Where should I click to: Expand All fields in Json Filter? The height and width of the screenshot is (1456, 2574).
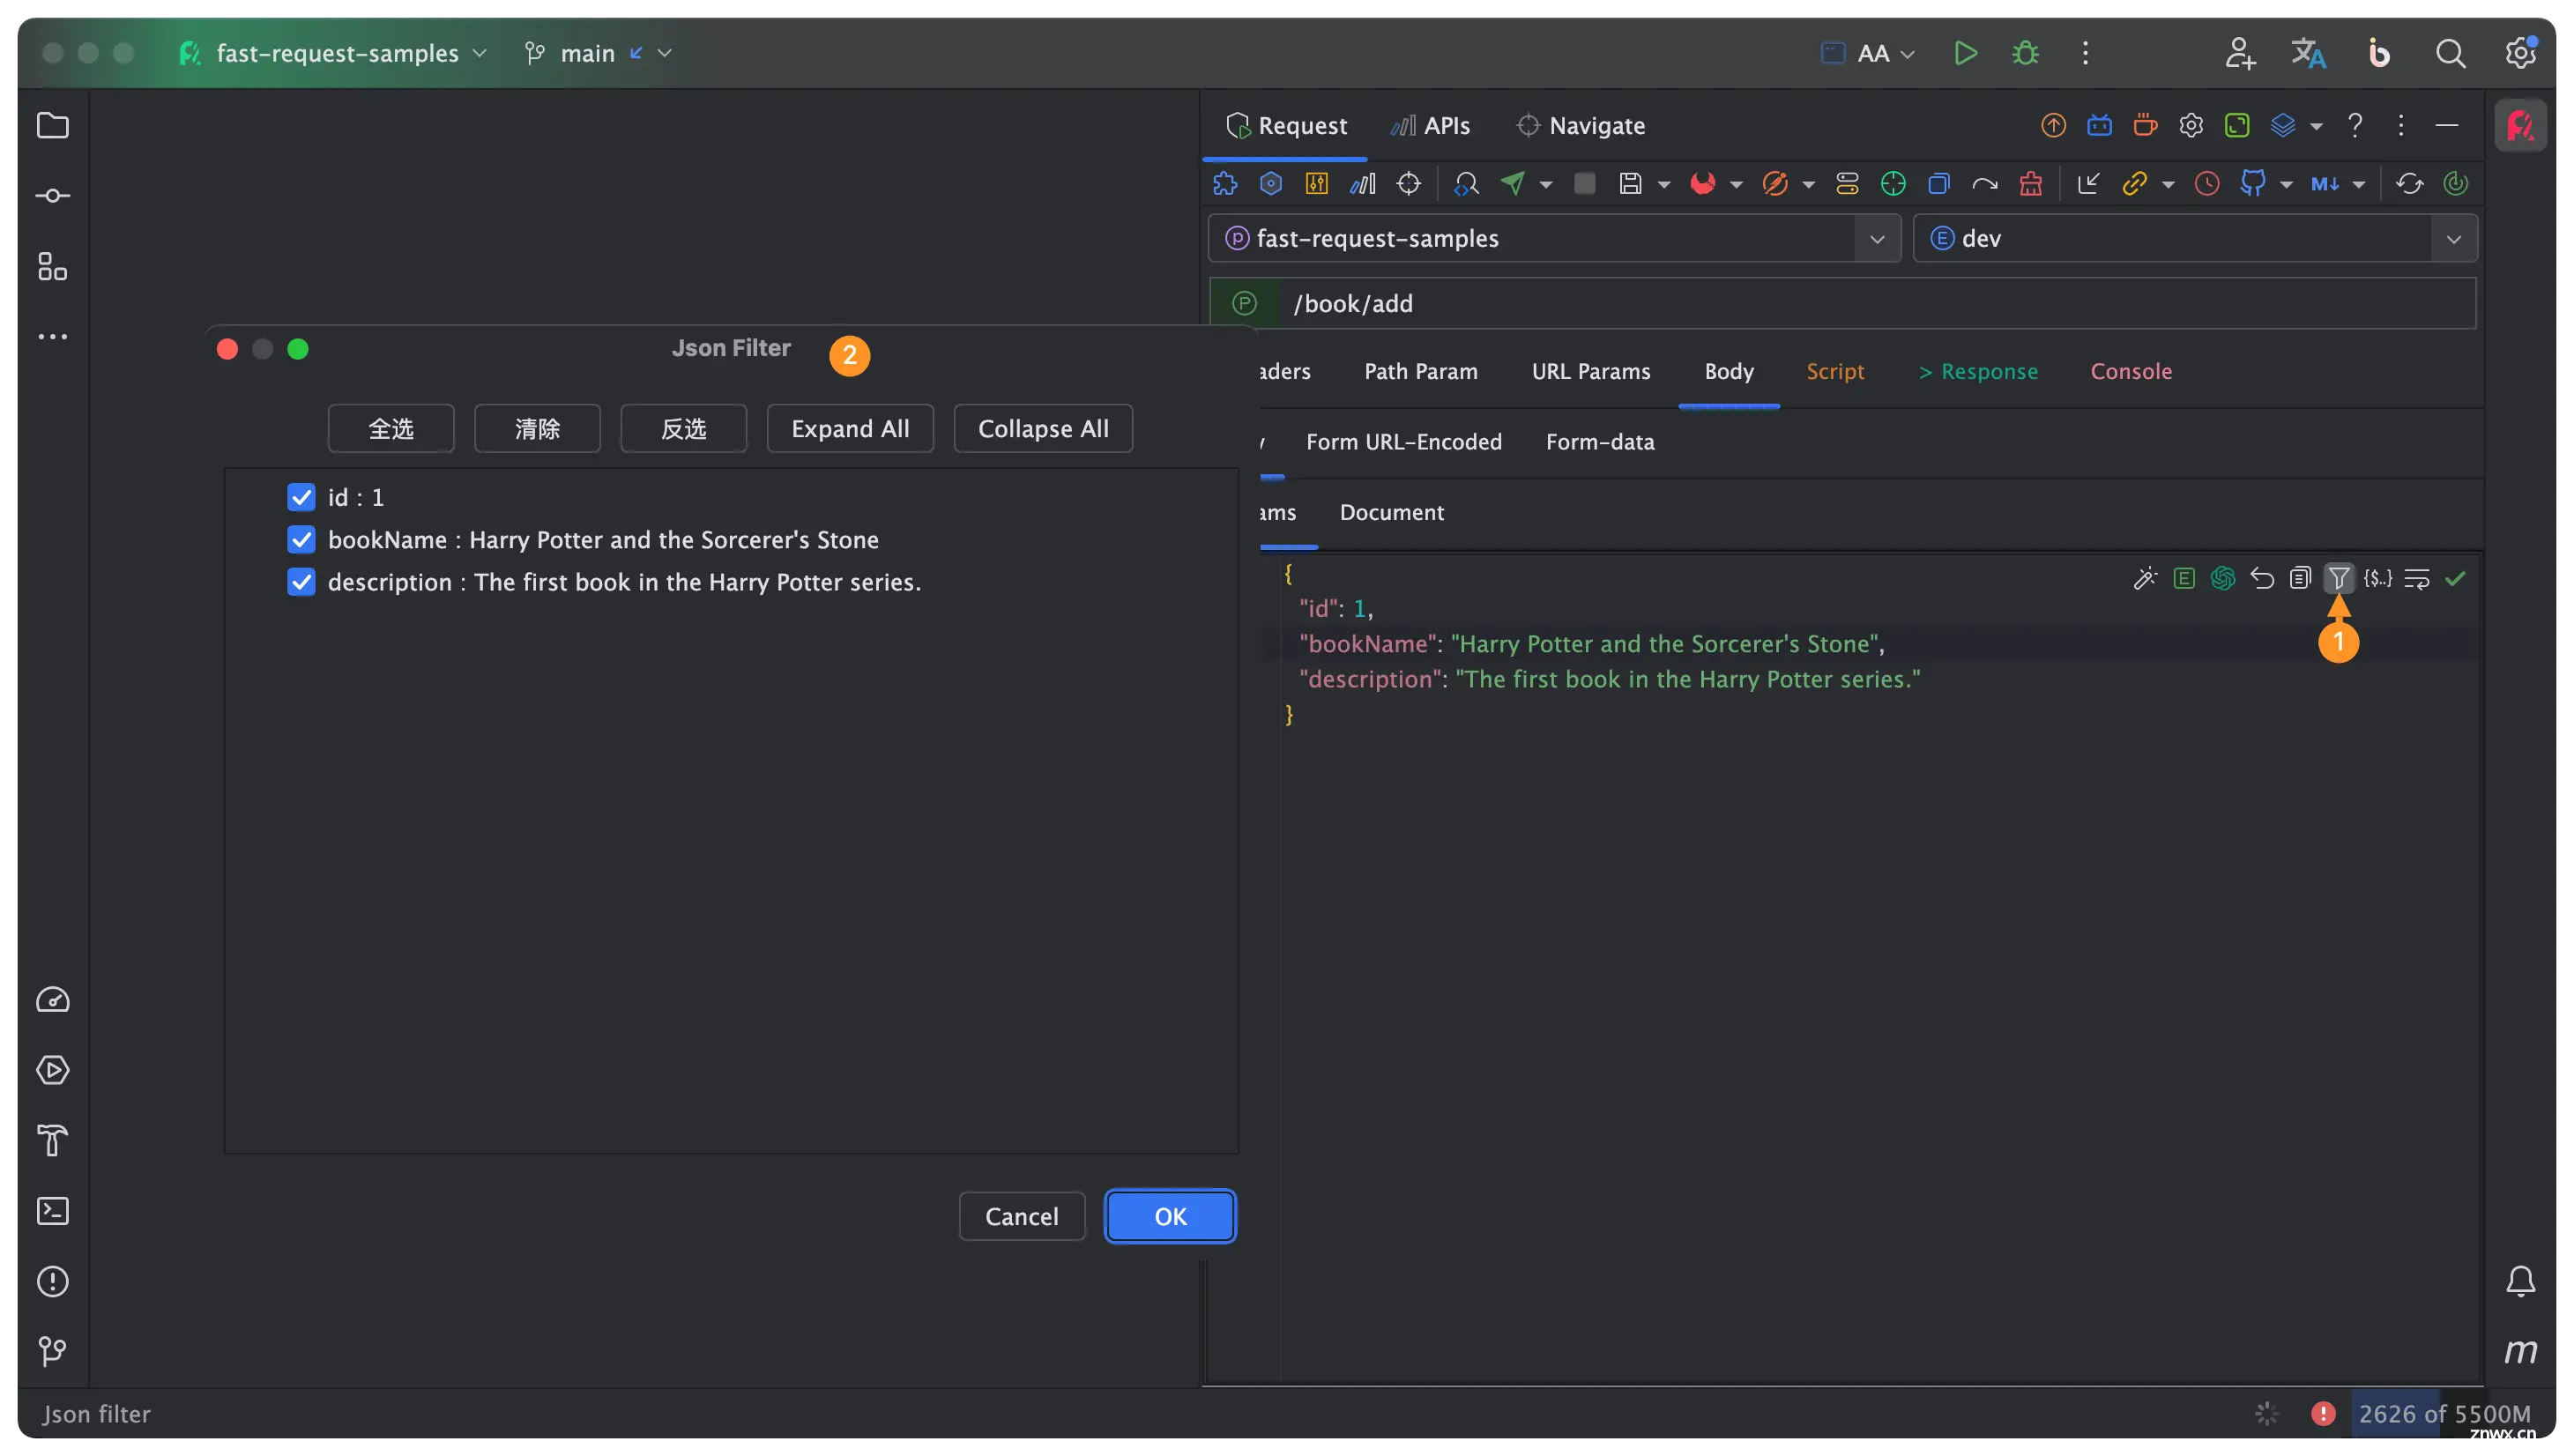coord(851,427)
